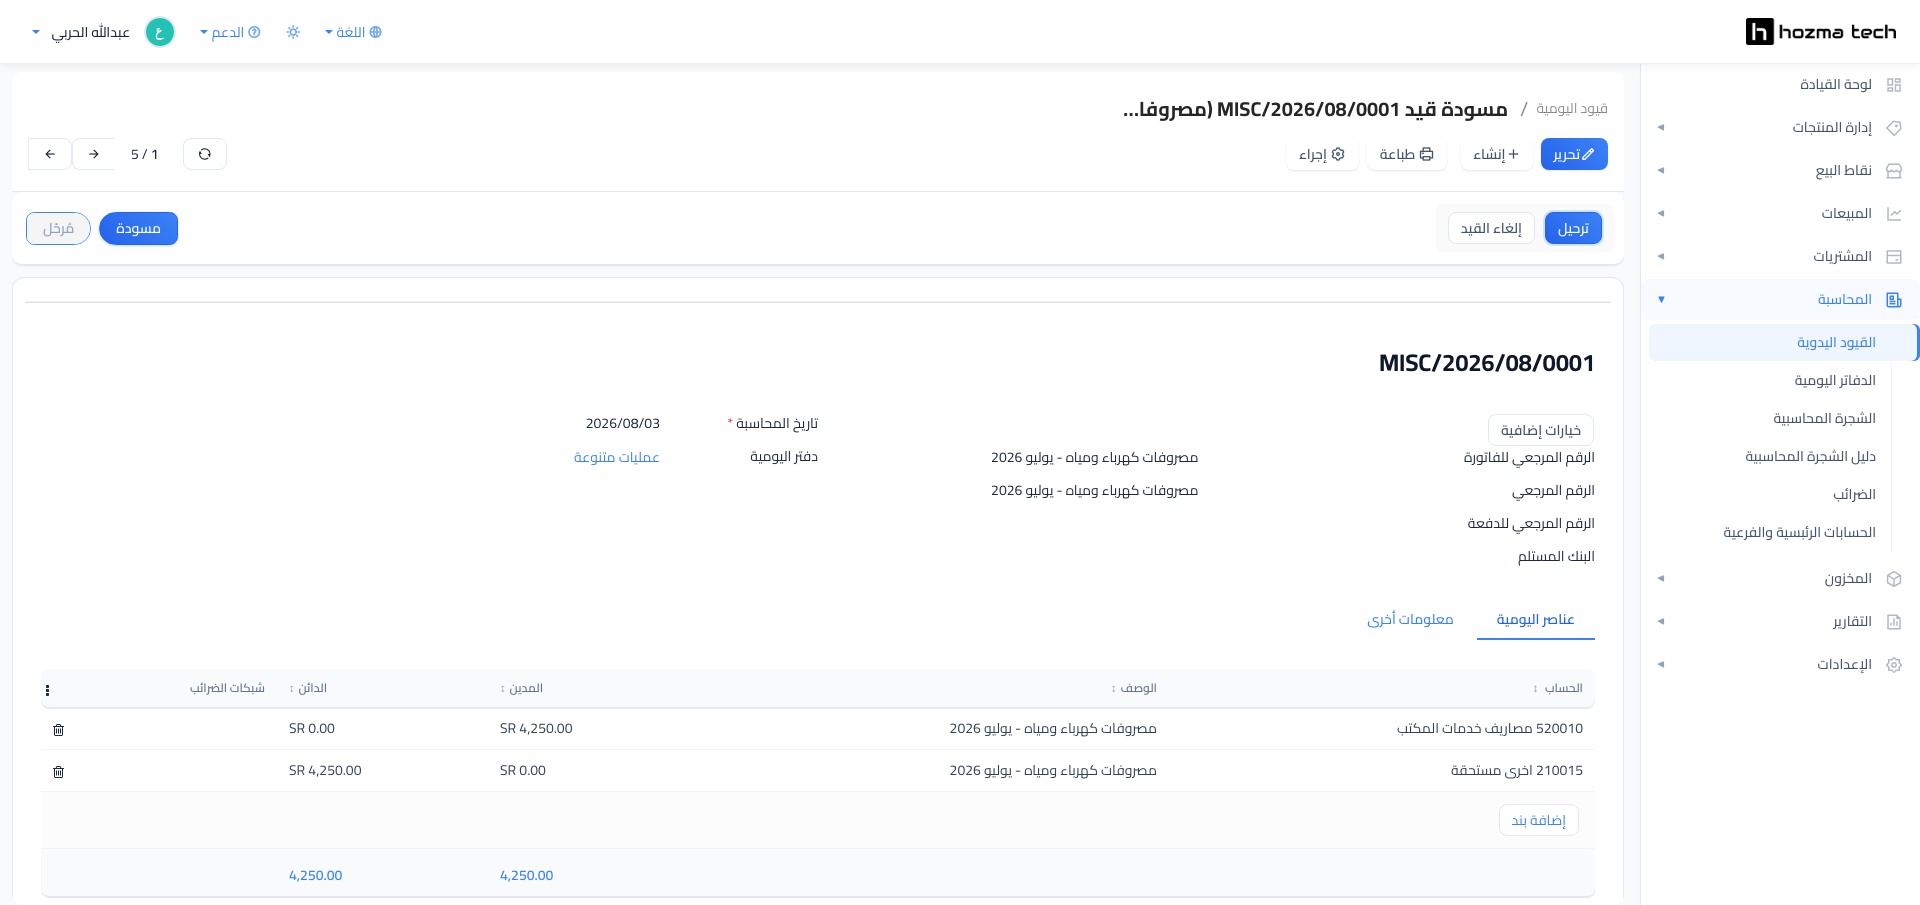The width and height of the screenshot is (1920, 905).
Task: Click the 520010 مصاريف خدمات المكتب account cell
Action: point(1490,729)
